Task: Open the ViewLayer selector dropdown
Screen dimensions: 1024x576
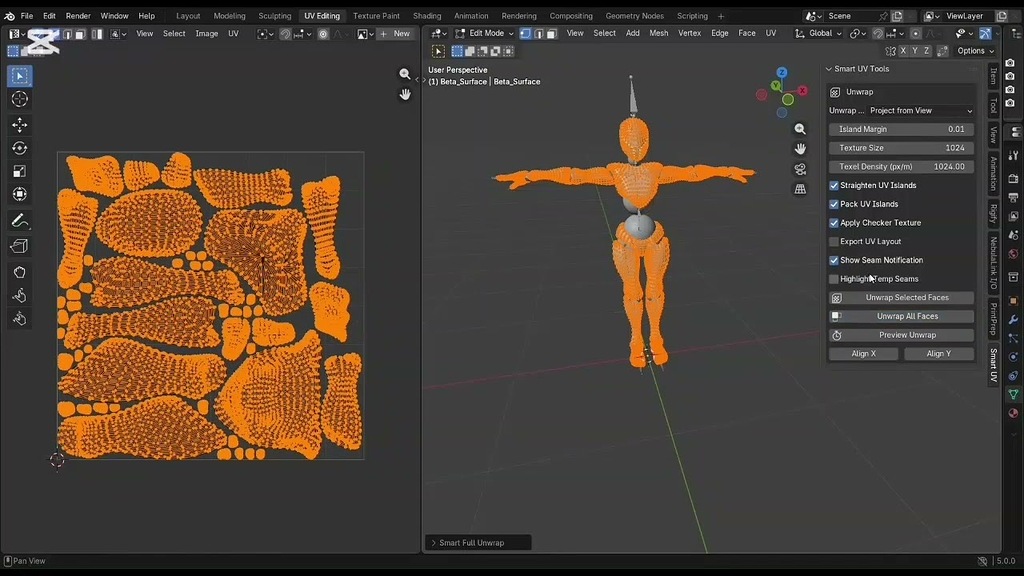Action: point(930,16)
